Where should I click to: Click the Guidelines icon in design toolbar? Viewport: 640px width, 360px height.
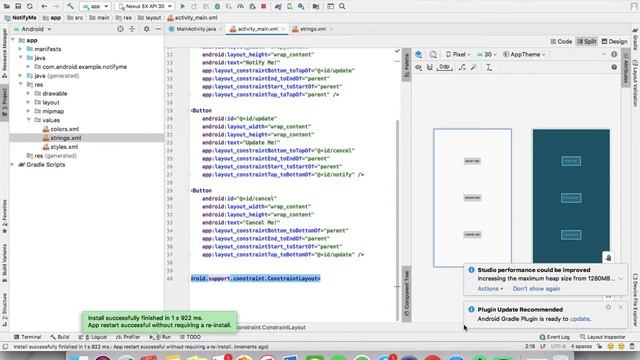pos(489,67)
